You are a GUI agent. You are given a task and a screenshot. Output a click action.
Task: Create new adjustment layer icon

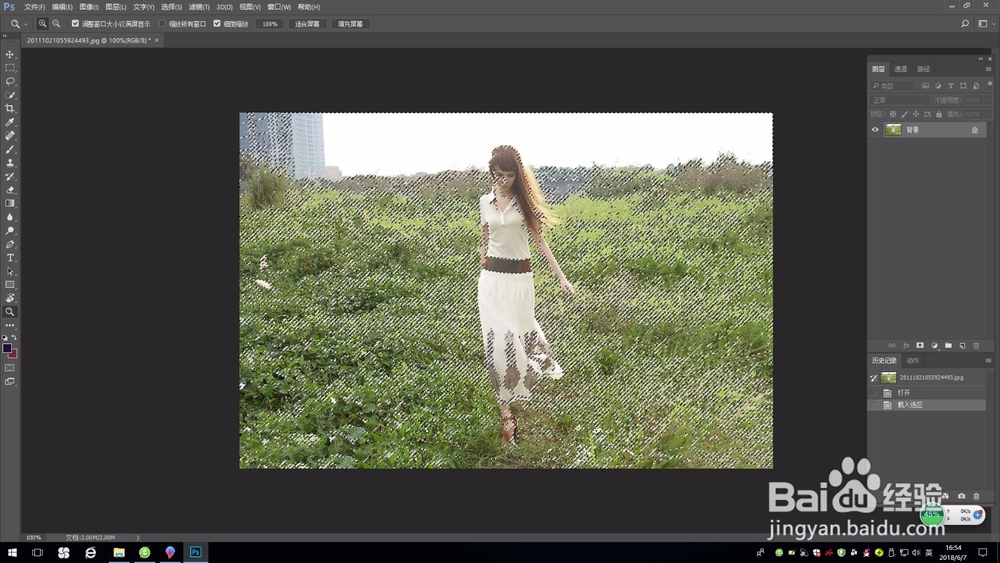[x=934, y=346]
